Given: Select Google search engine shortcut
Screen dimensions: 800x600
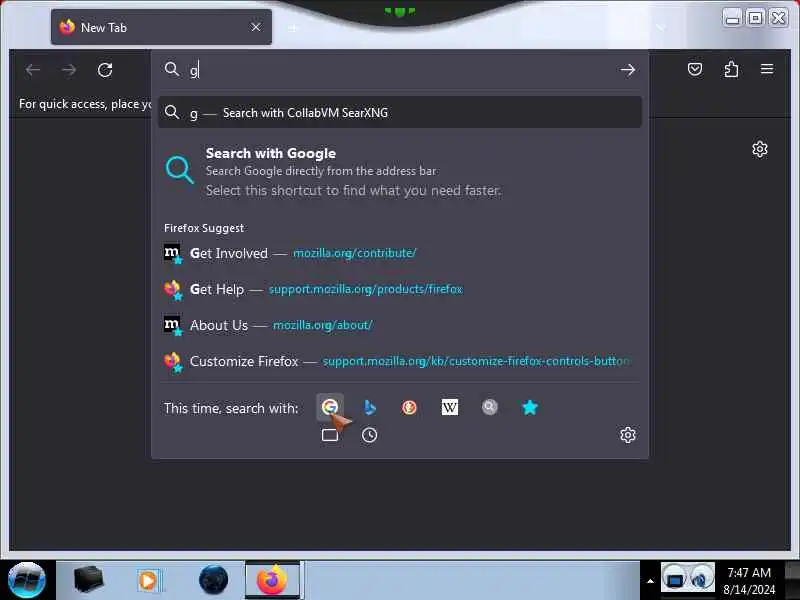Looking at the screenshot, I should click(330, 407).
